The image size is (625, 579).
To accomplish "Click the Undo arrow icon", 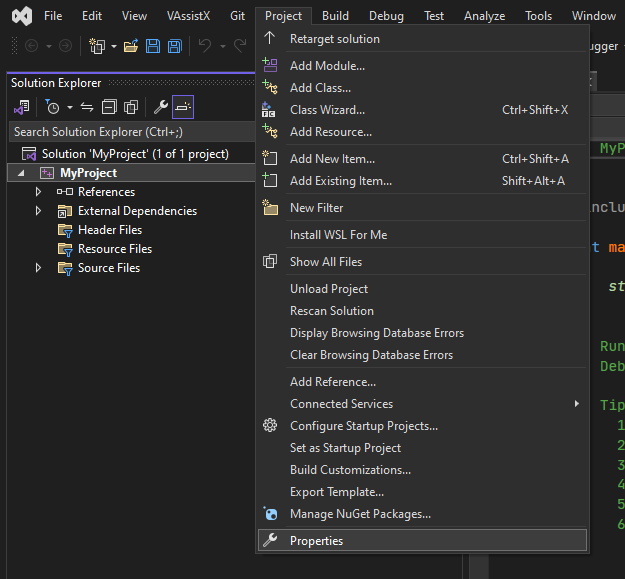I will (x=205, y=46).
